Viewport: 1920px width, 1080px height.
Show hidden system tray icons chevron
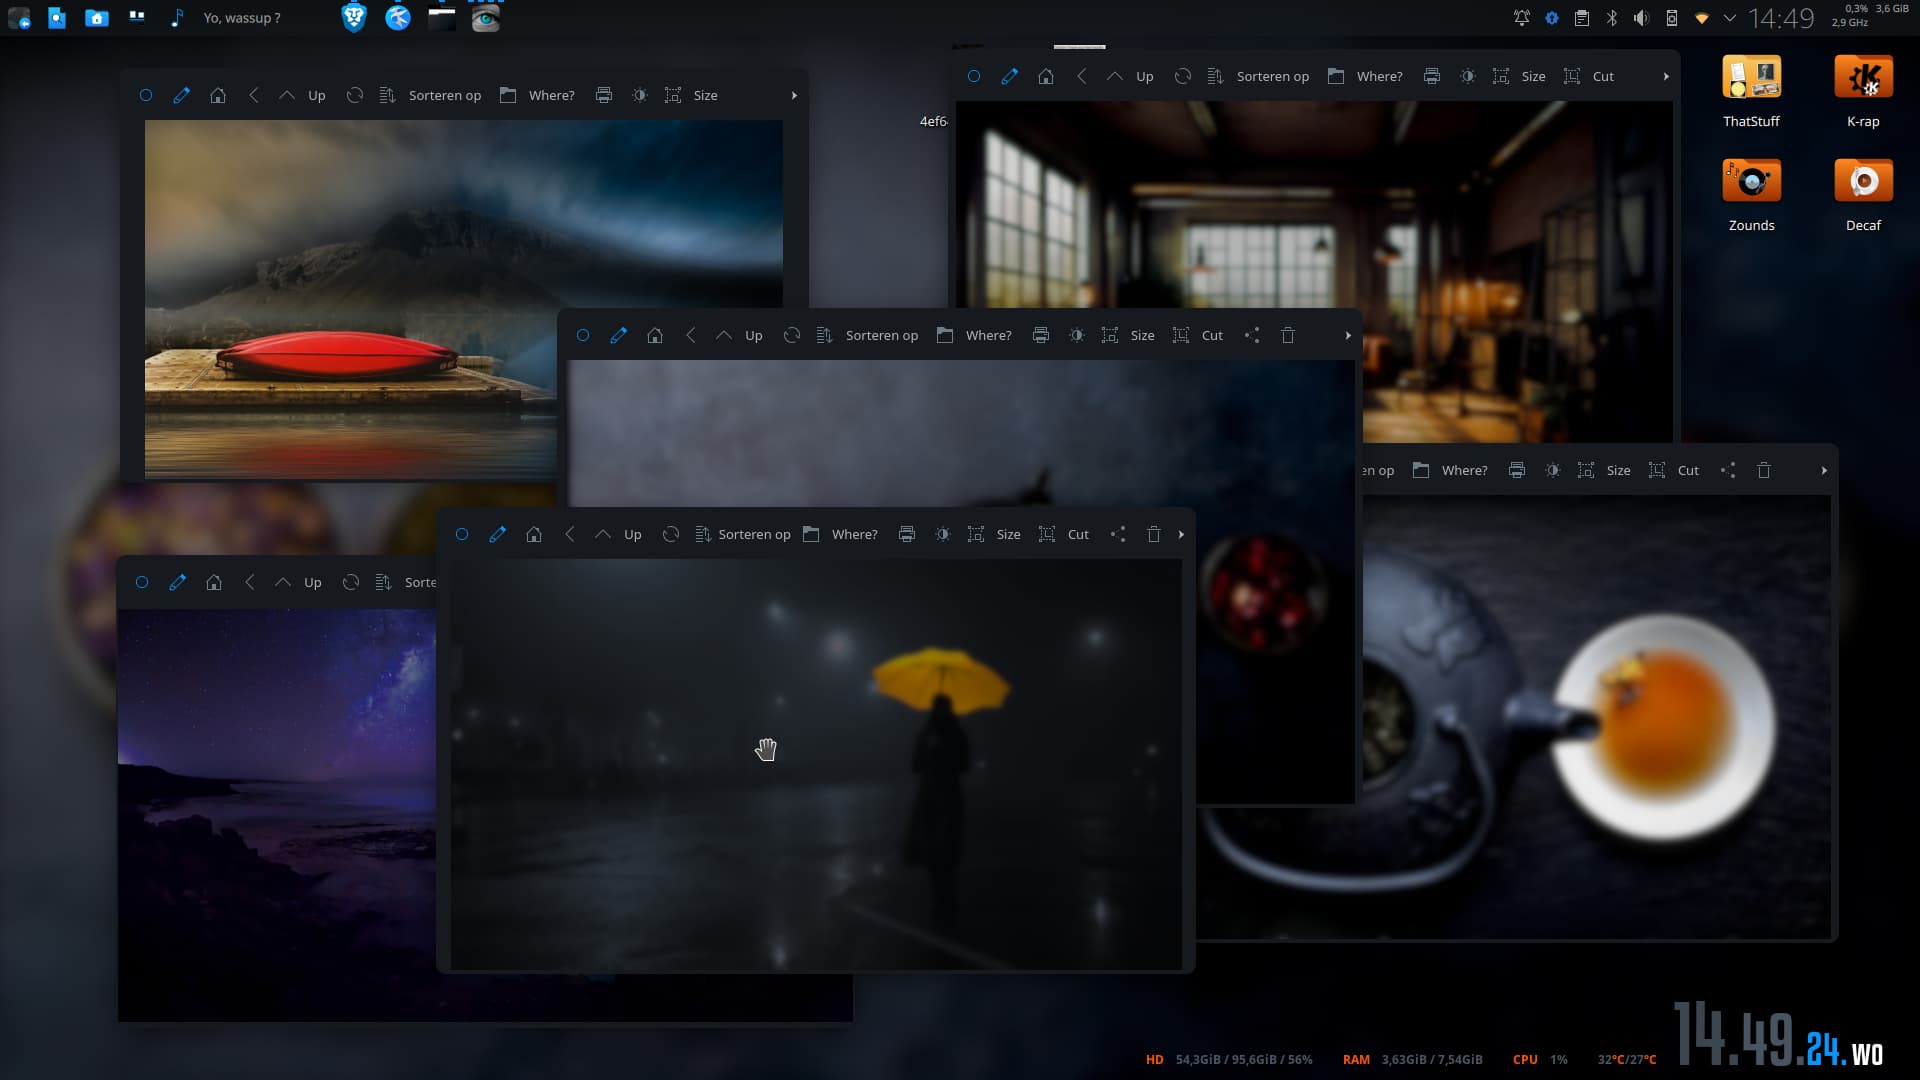pos(1729,18)
